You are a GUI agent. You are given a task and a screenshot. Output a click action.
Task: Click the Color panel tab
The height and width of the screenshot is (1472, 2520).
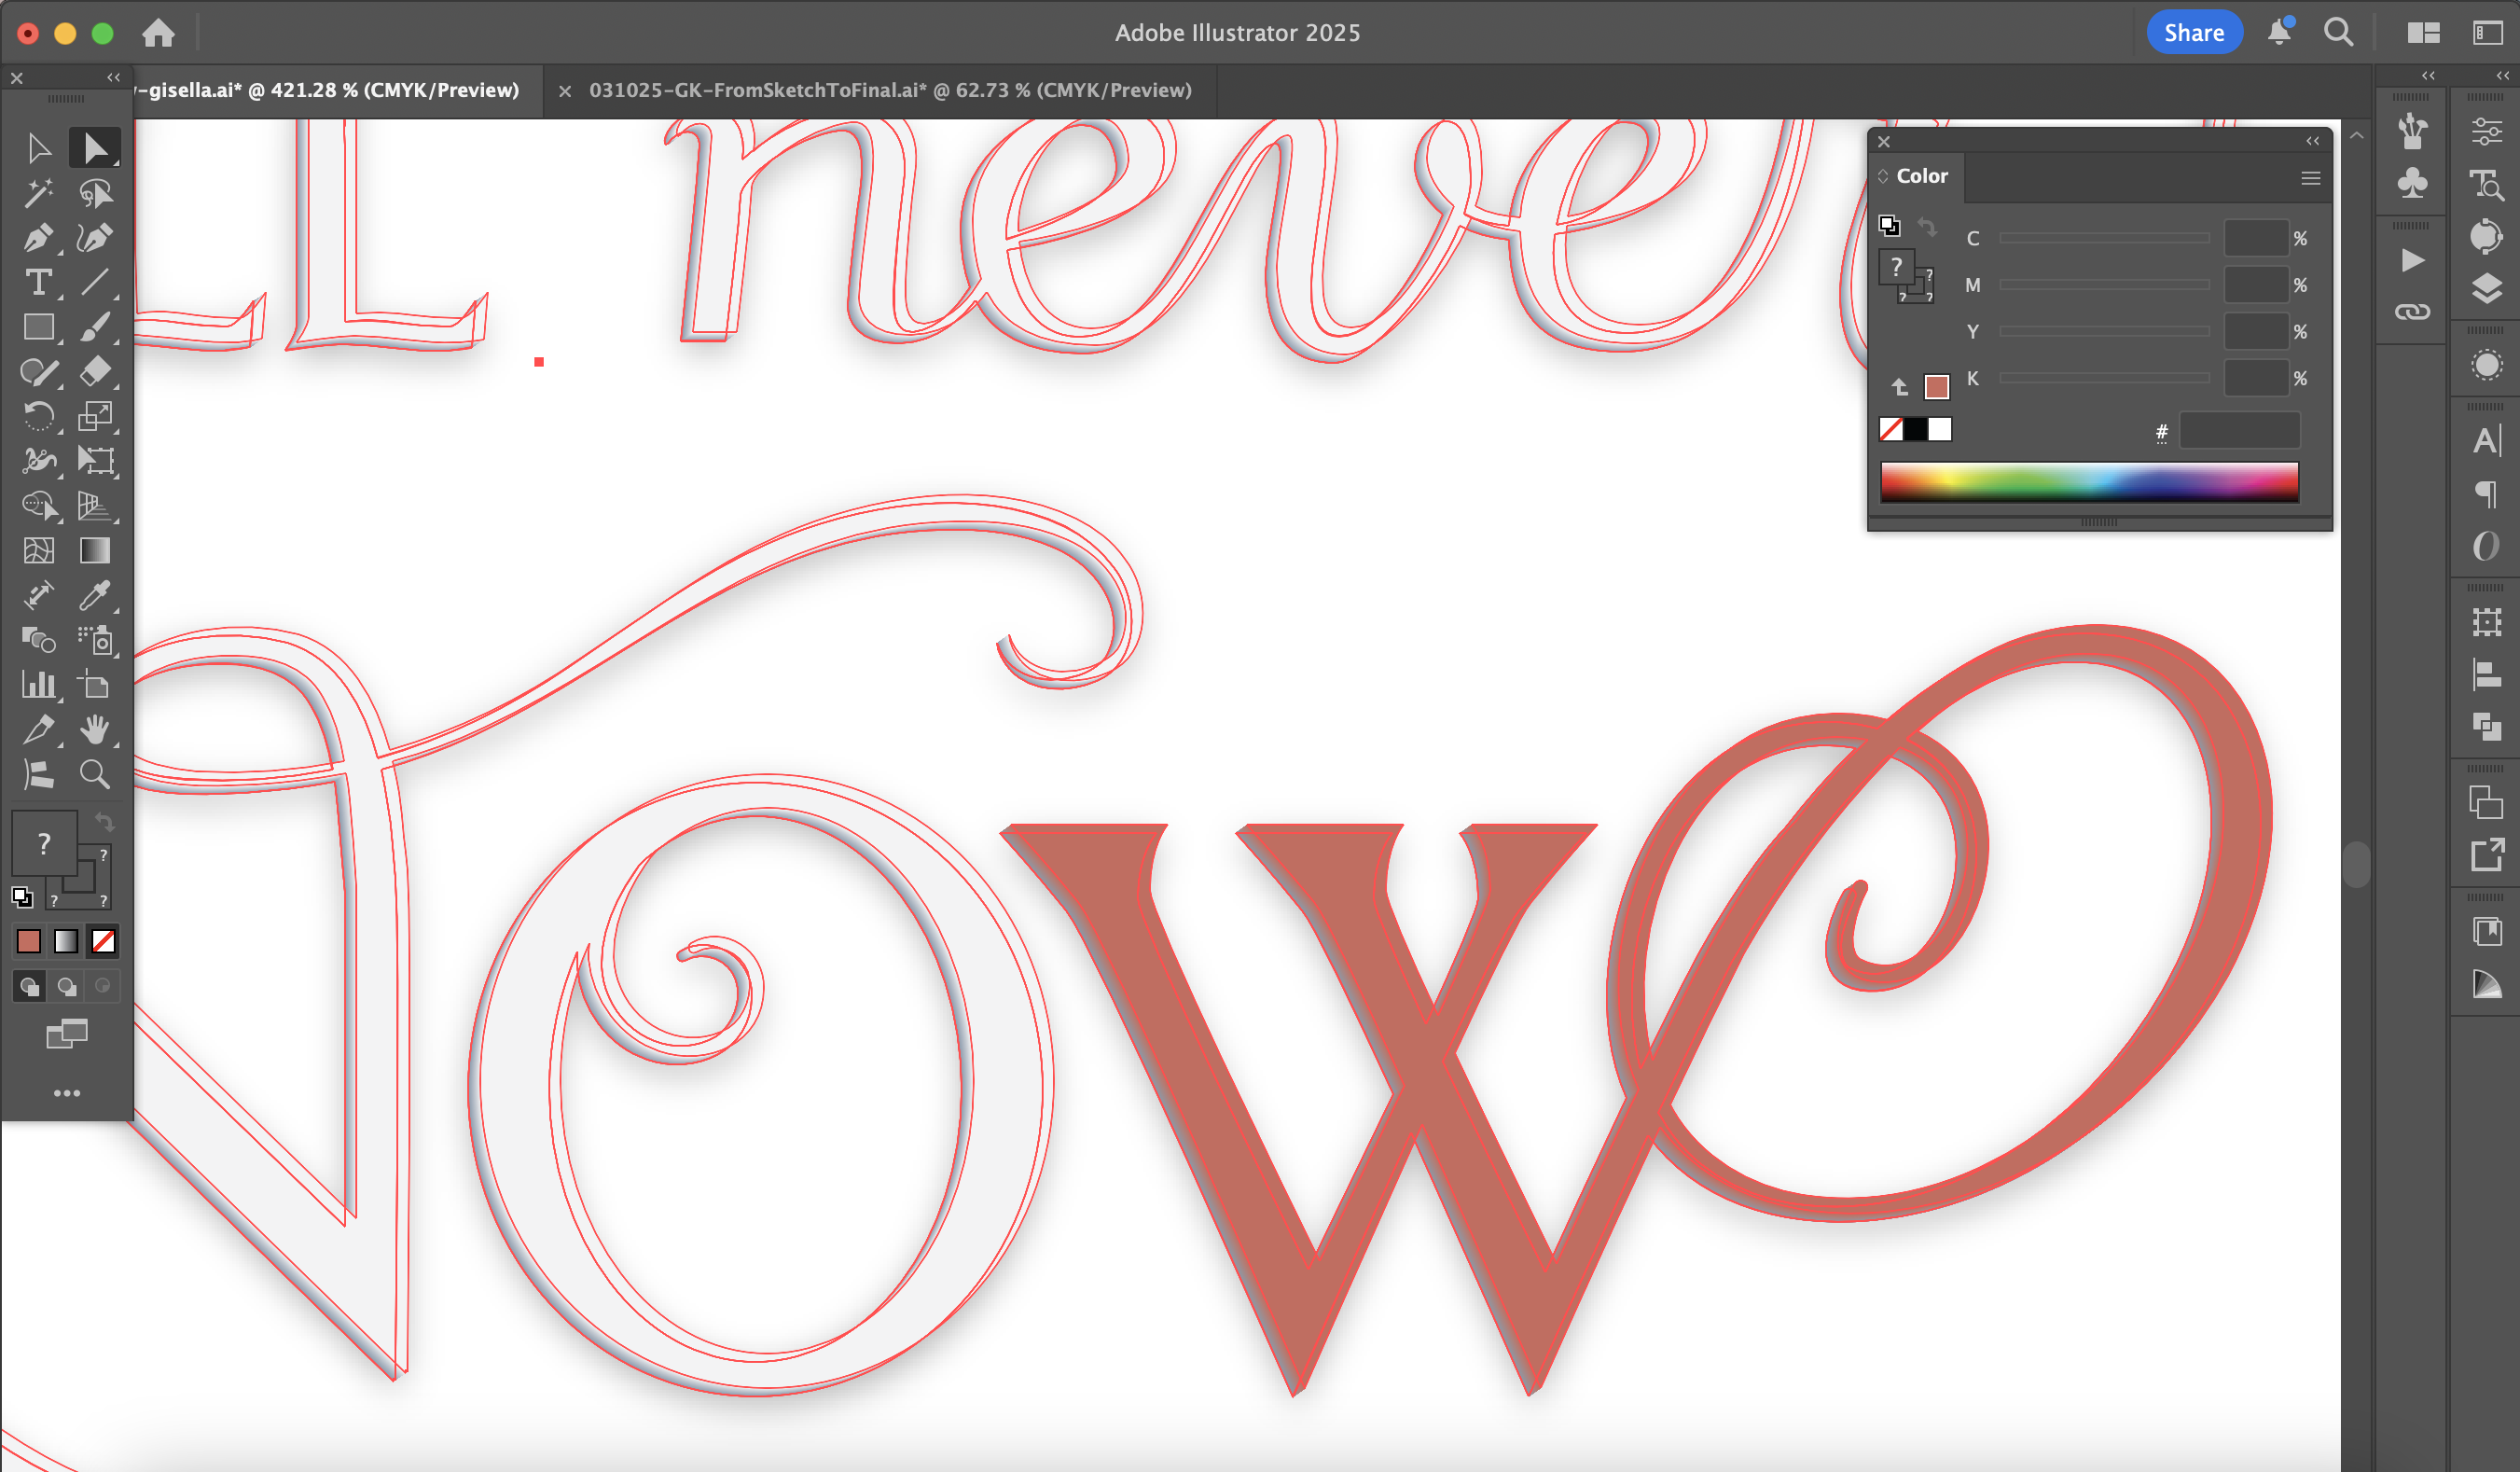[x=1921, y=176]
